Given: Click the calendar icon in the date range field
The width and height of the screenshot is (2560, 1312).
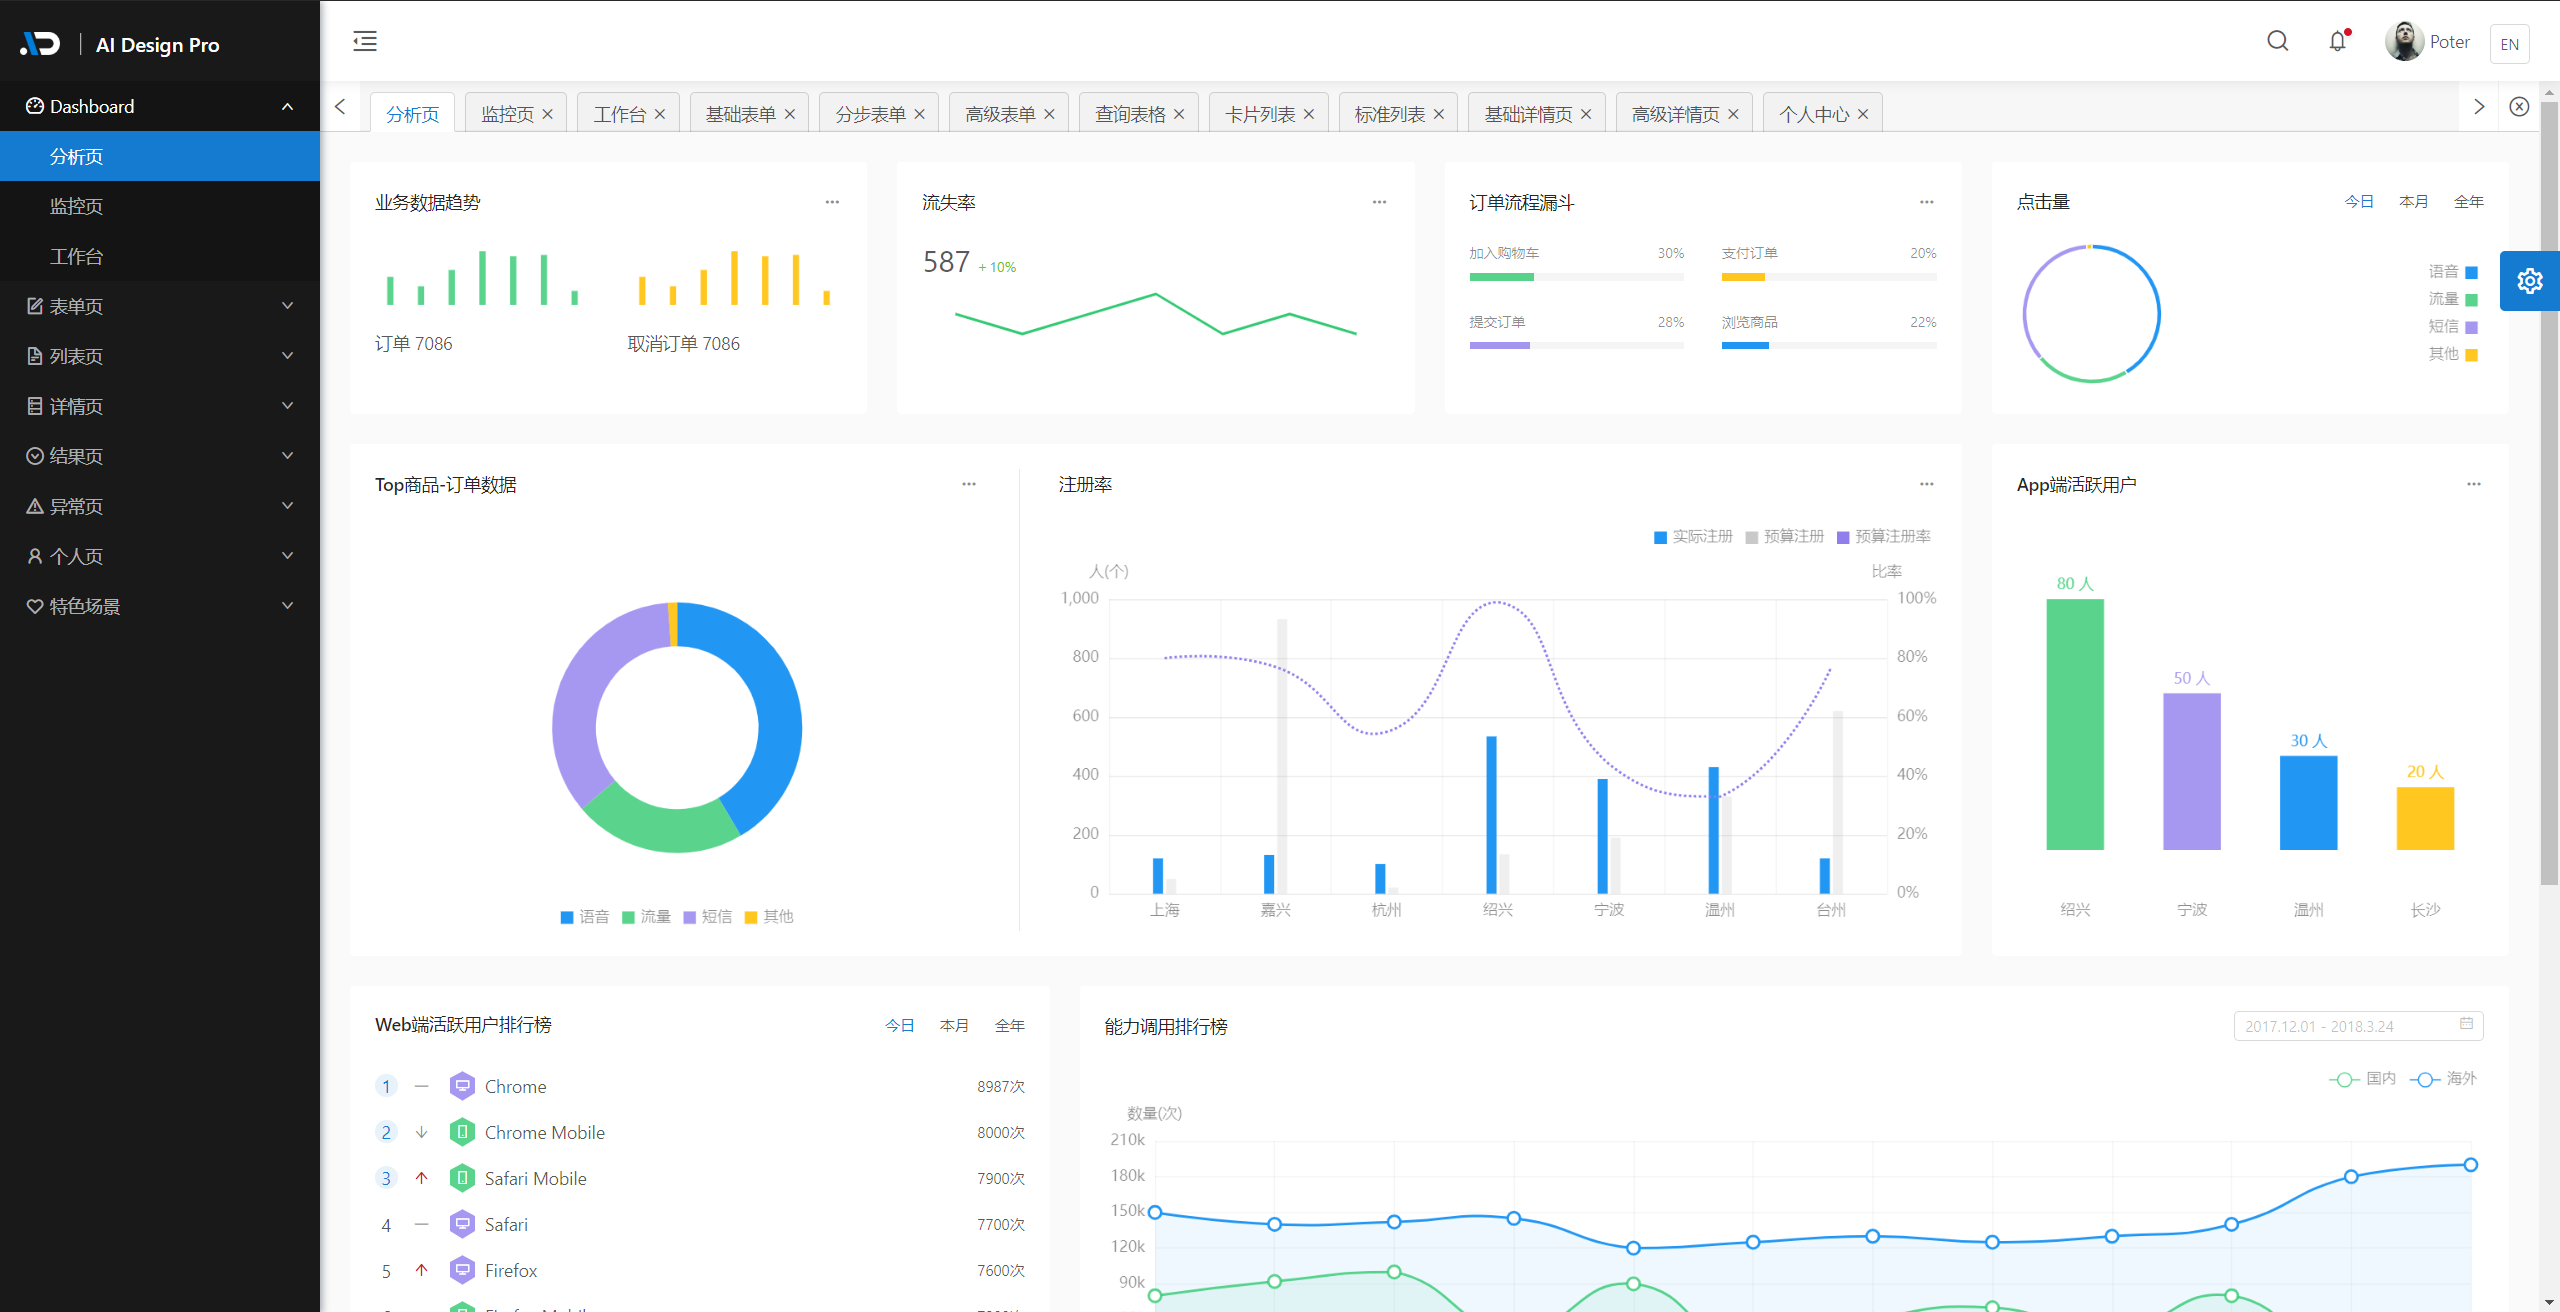Looking at the screenshot, I should (2466, 1024).
